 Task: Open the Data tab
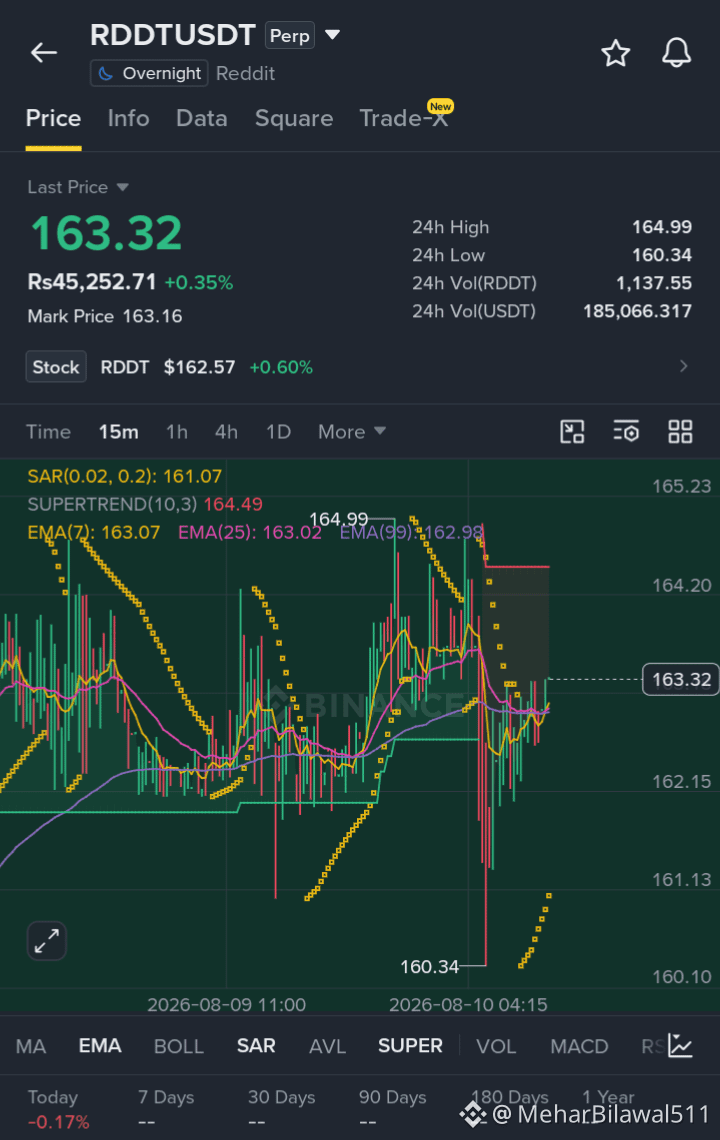point(201,119)
